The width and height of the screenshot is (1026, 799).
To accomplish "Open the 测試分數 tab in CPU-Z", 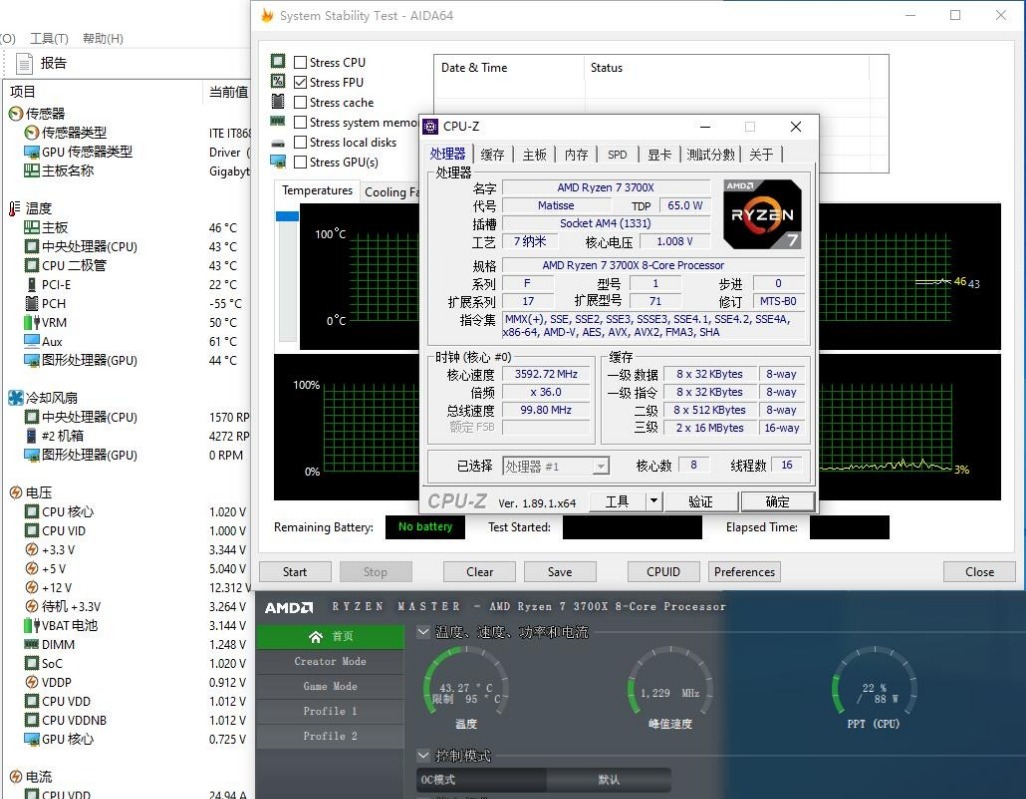I will coord(711,154).
